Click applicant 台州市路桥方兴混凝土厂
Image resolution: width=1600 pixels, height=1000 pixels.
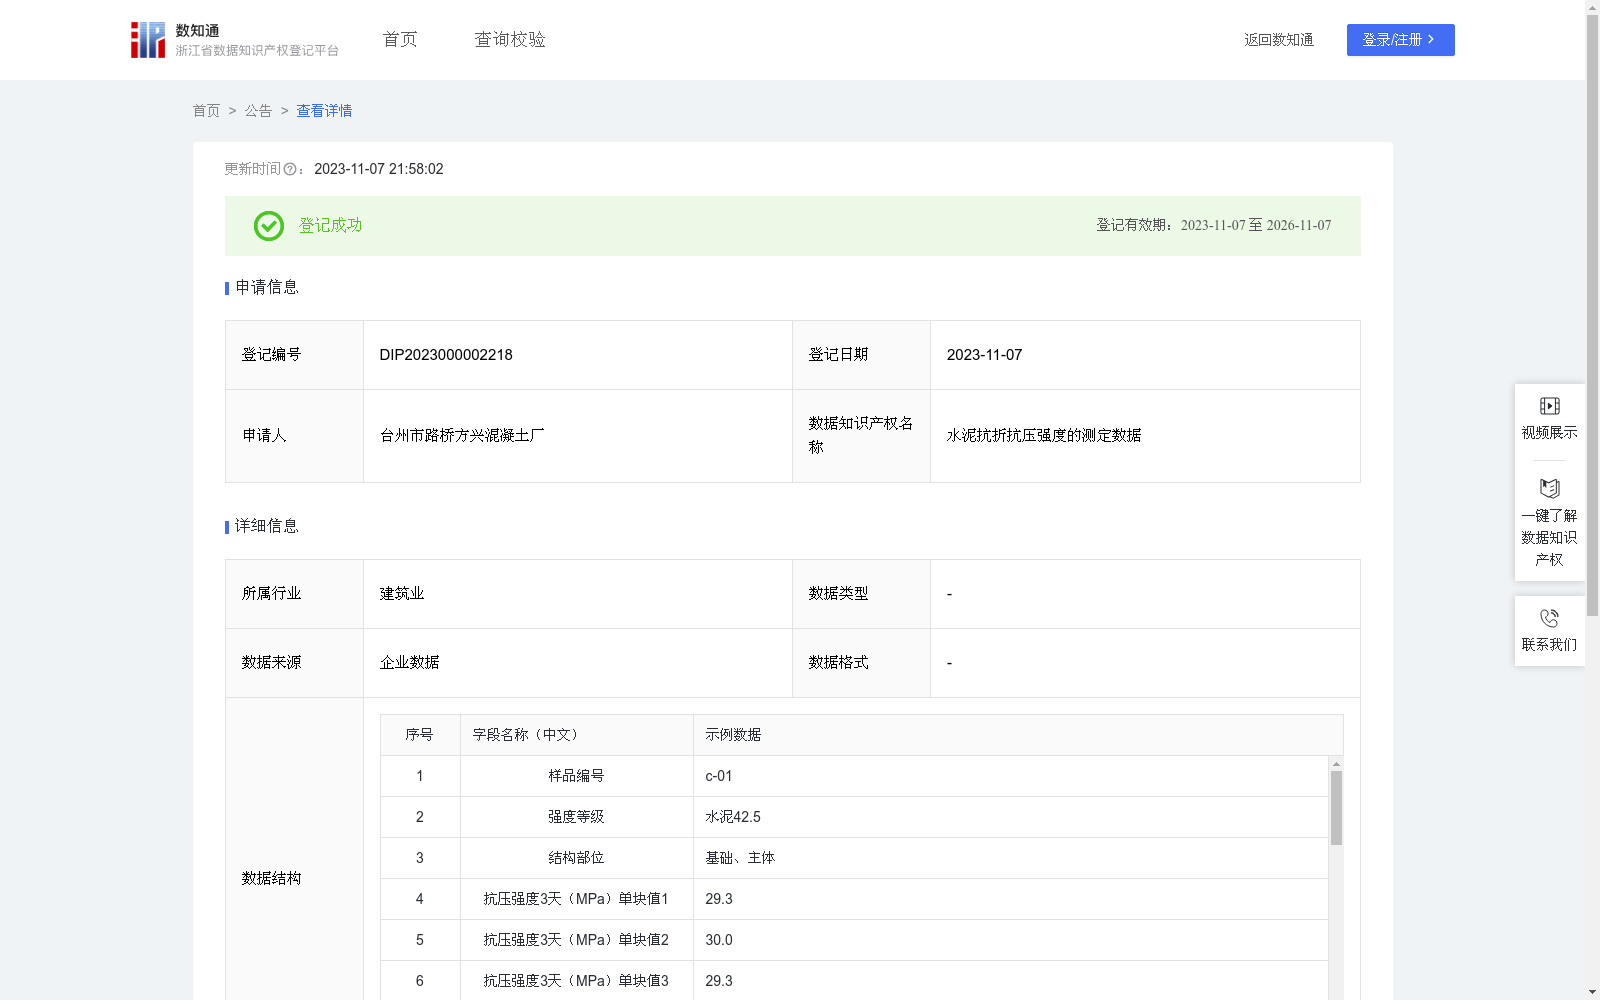[x=462, y=436]
